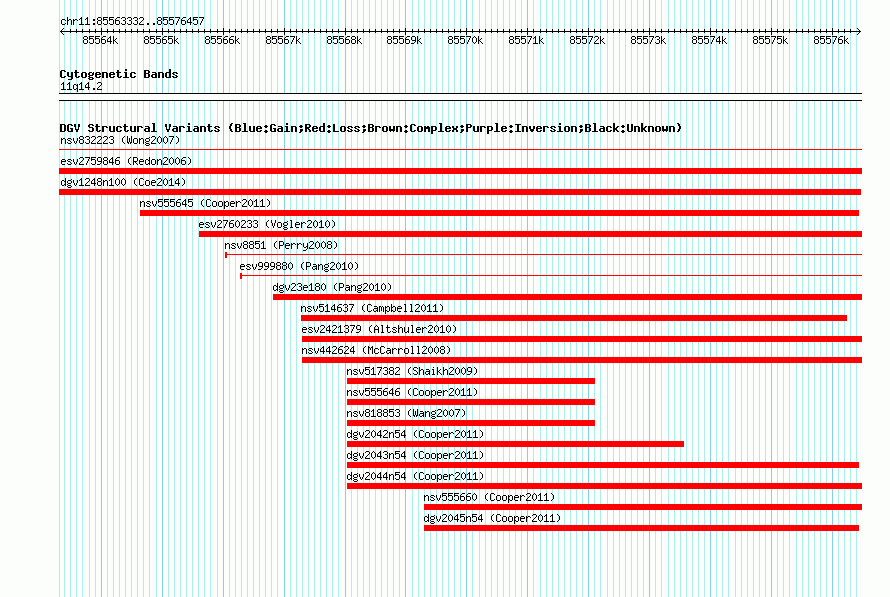This screenshot has width=890, height=597.
Task: Open the dgv1248n100 (Coe2014) variant label
Action: [123, 182]
